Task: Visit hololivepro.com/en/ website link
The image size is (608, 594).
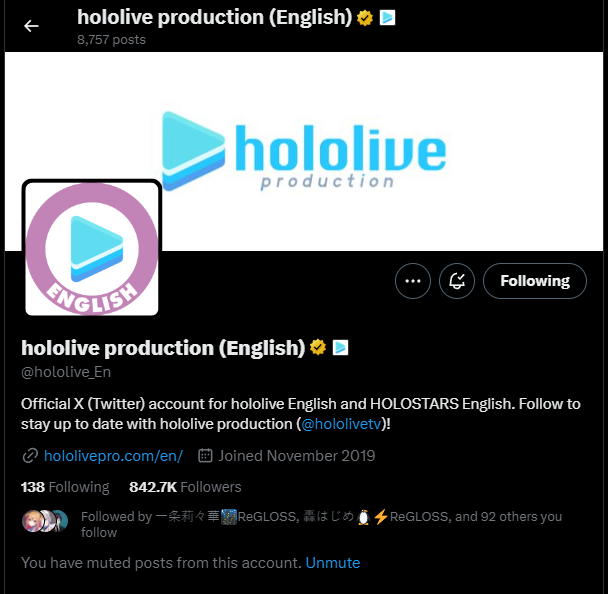Action: pyautogui.click(x=113, y=456)
